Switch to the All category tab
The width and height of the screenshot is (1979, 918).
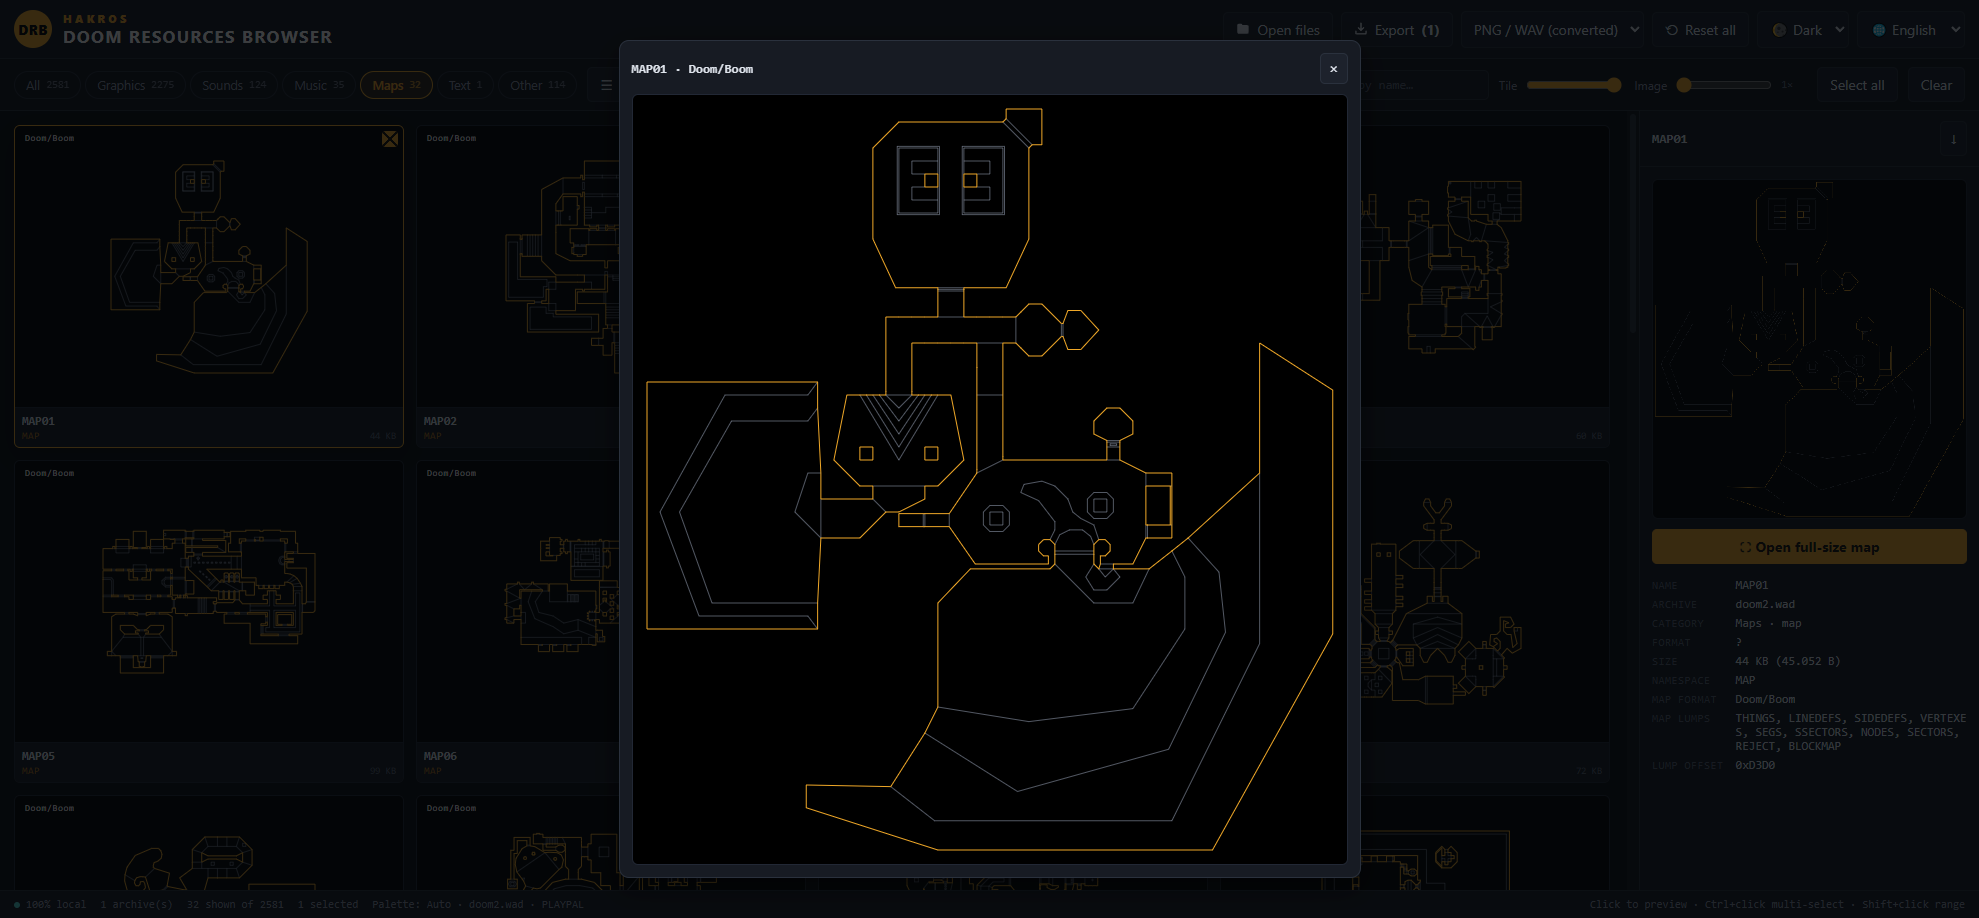[x=47, y=85]
